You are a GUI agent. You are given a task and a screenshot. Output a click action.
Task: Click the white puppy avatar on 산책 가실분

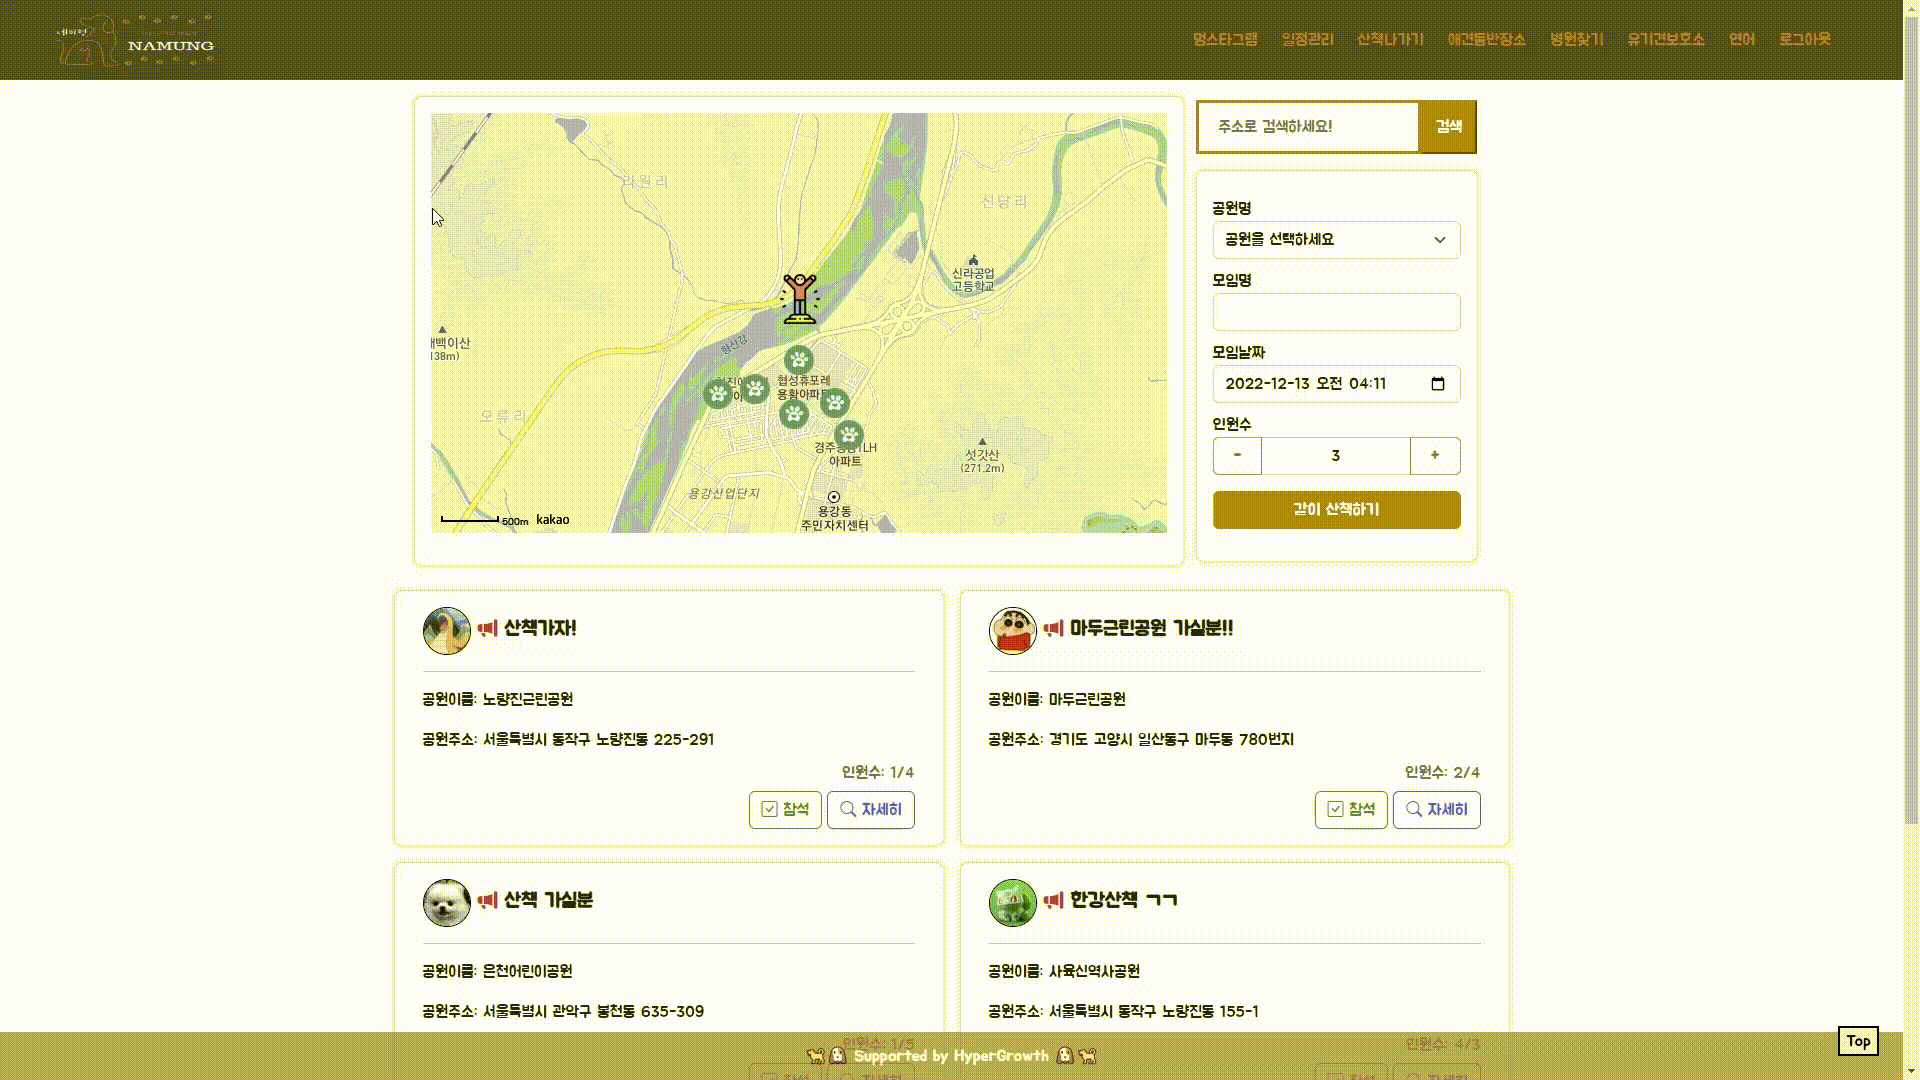click(x=446, y=902)
